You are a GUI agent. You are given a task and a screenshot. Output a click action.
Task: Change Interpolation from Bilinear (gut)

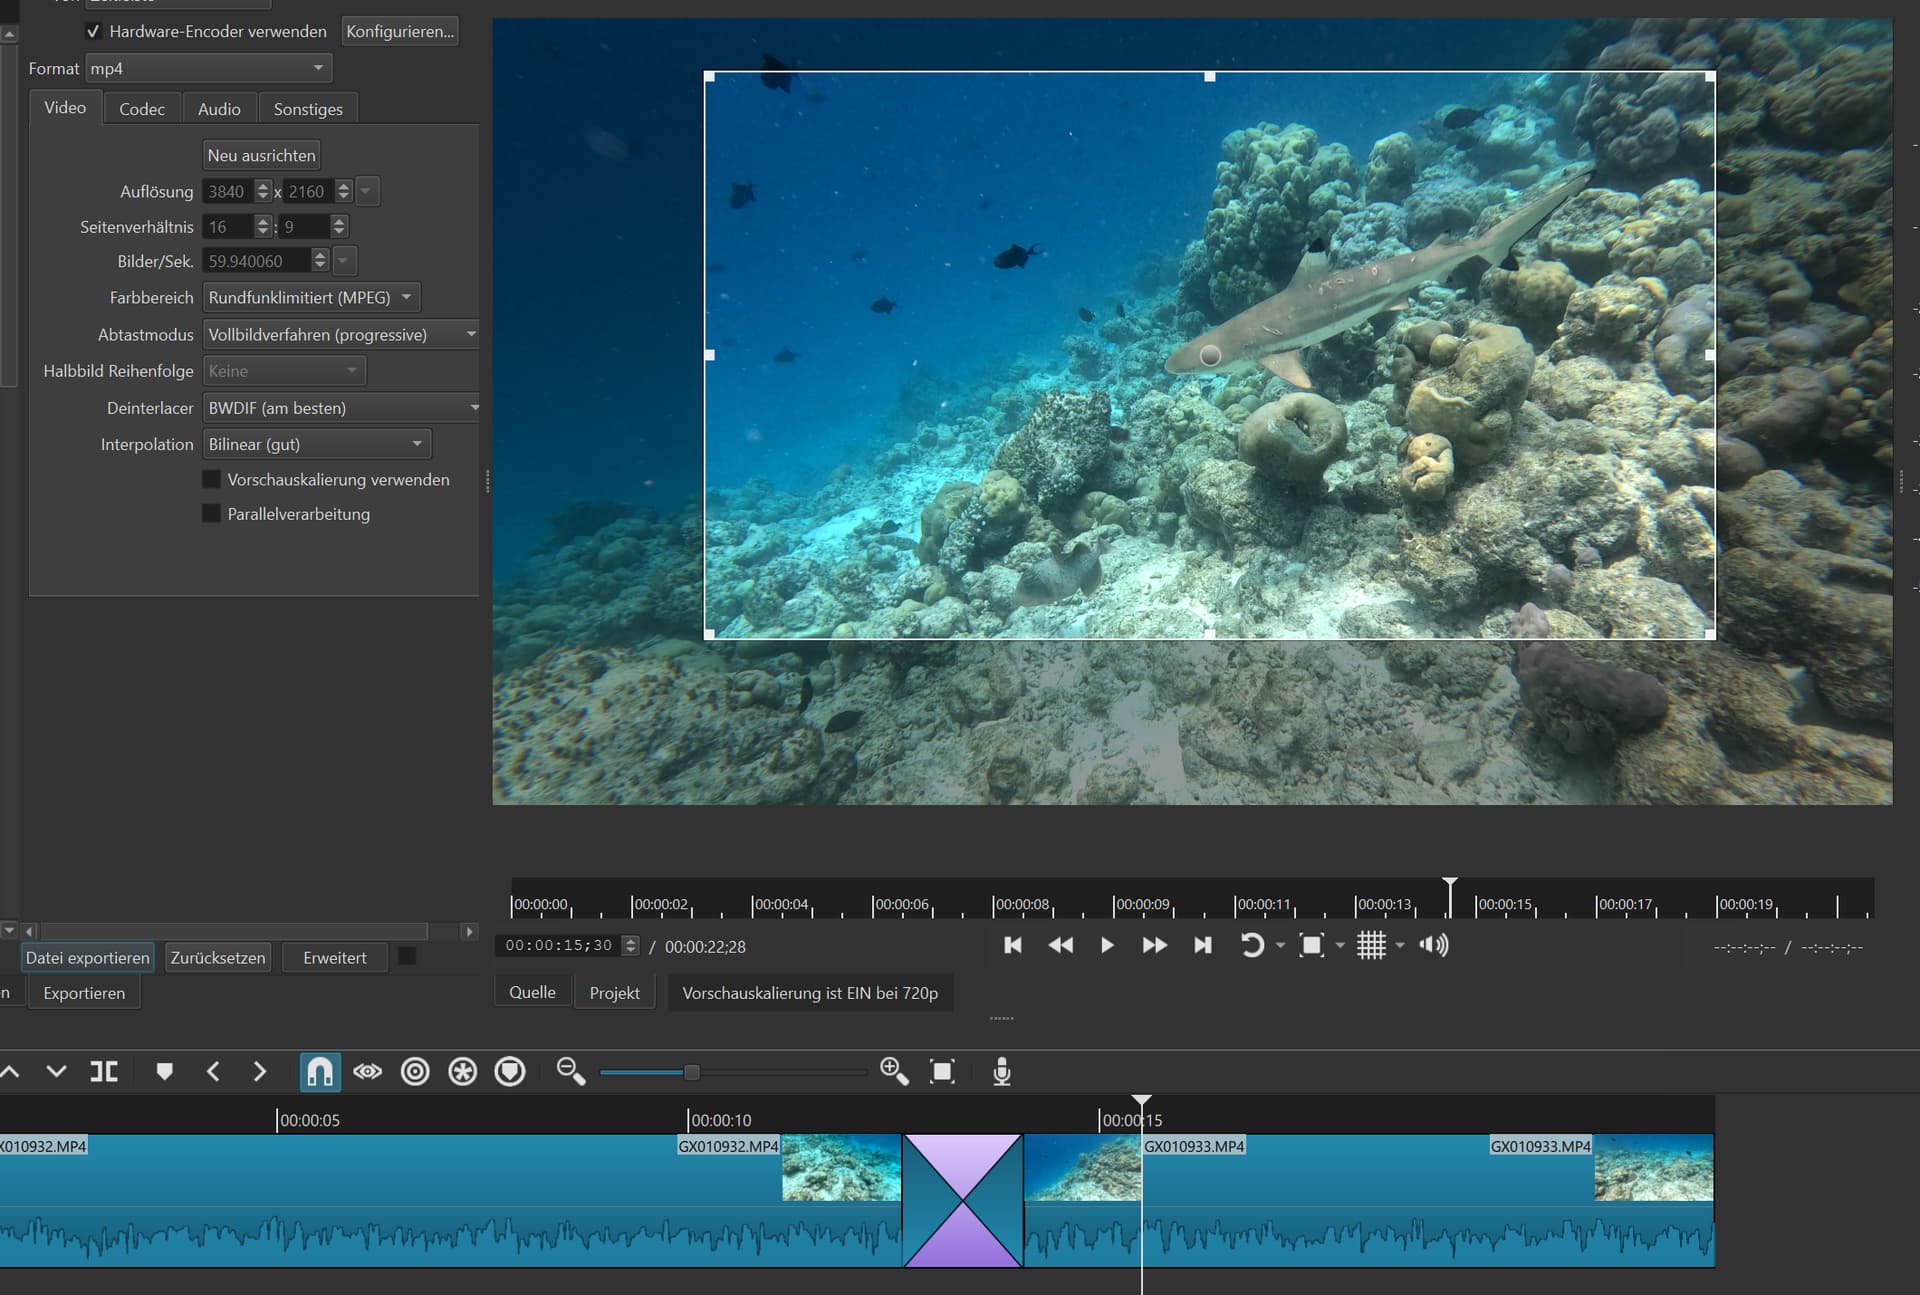316,443
